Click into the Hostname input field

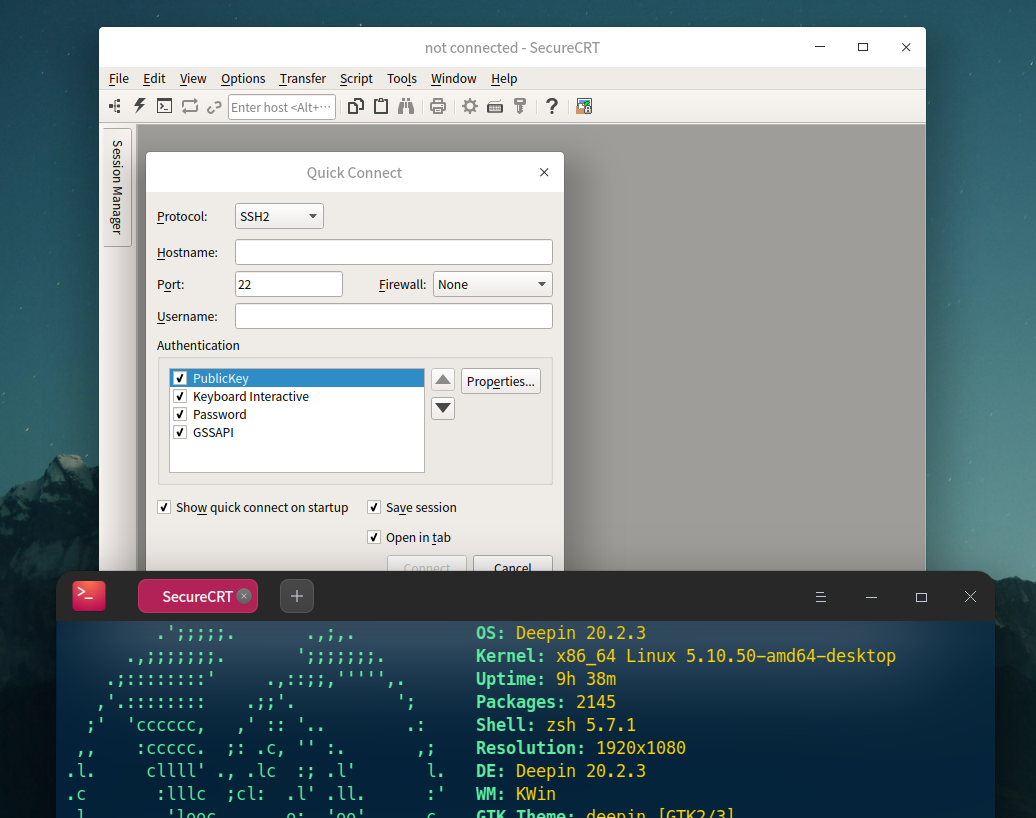click(393, 252)
